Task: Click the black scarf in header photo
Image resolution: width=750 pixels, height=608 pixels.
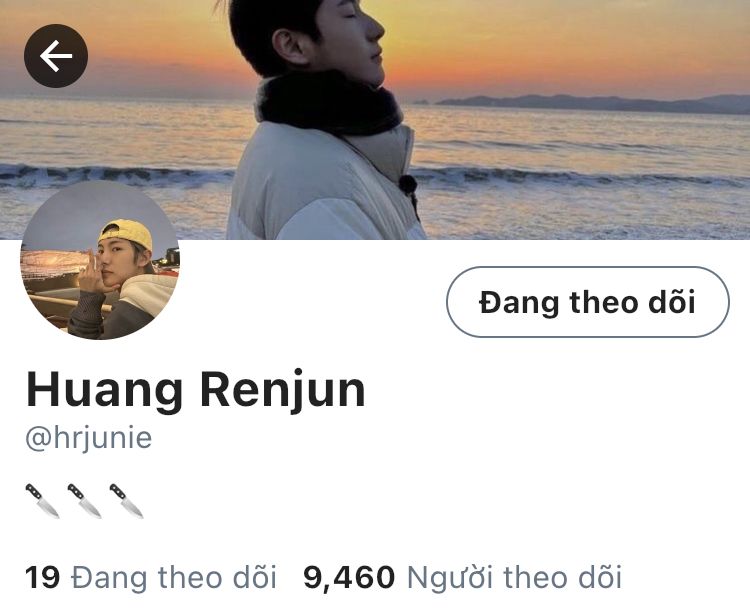Action: (328, 103)
